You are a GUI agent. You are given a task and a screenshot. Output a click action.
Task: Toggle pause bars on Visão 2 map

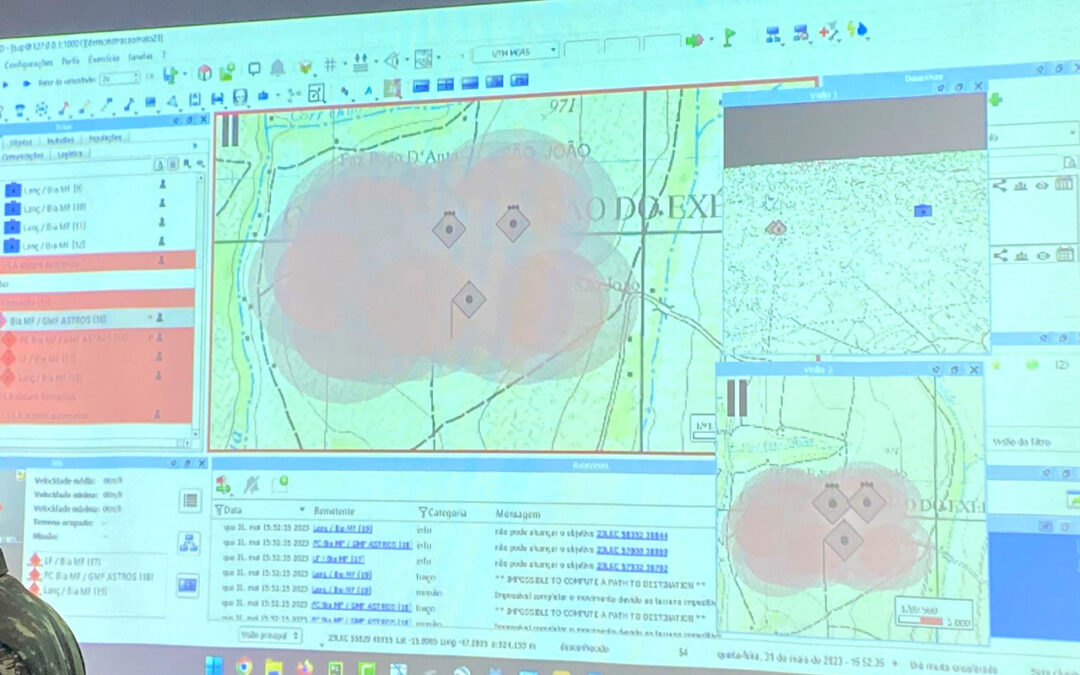click(737, 398)
